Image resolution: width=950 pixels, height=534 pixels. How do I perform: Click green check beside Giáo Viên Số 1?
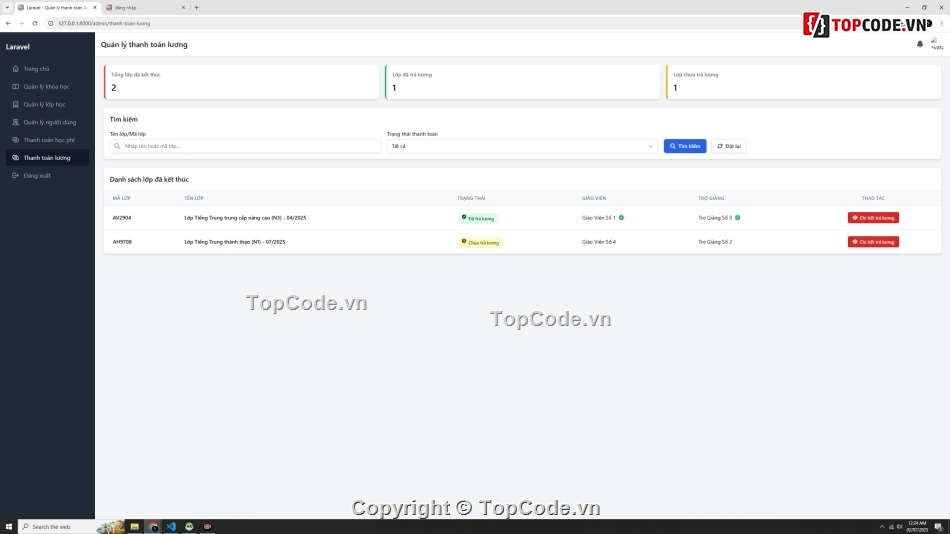point(622,218)
